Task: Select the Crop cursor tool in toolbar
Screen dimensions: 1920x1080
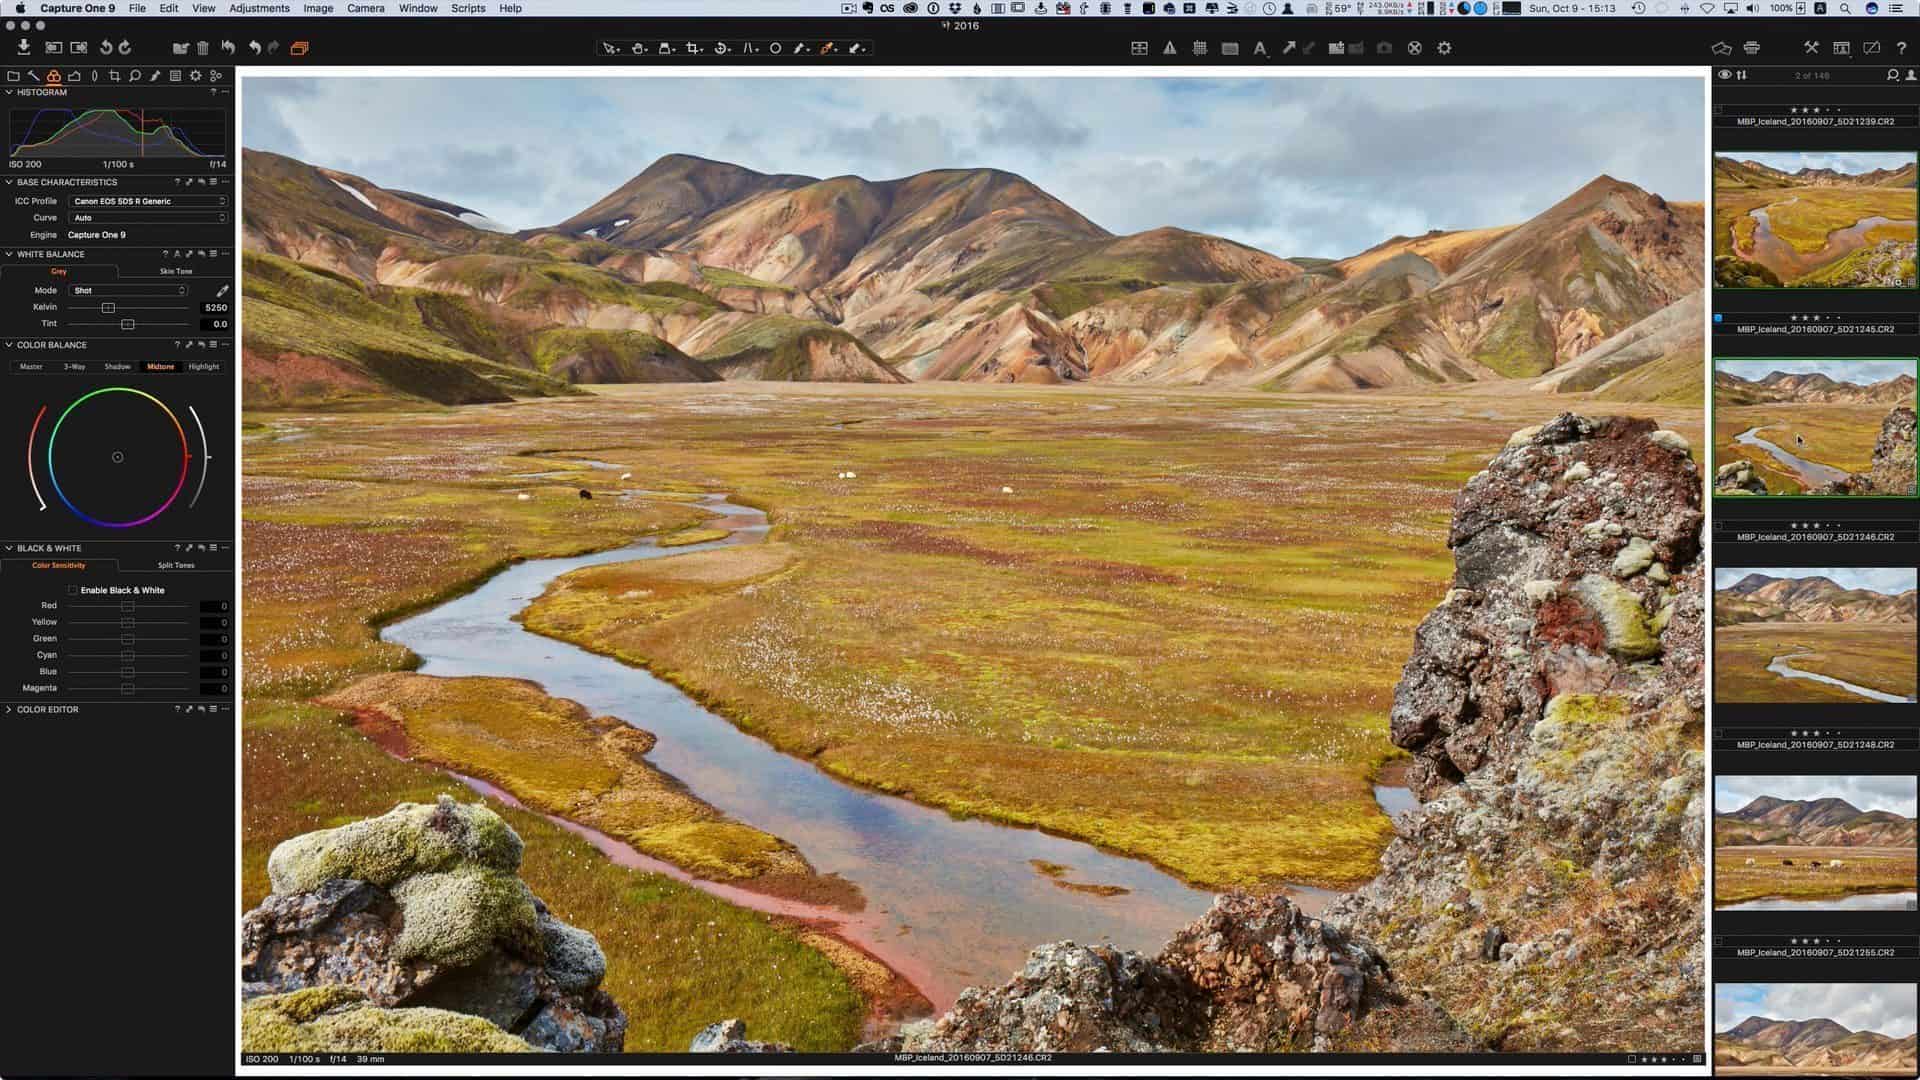Action: click(694, 48)
